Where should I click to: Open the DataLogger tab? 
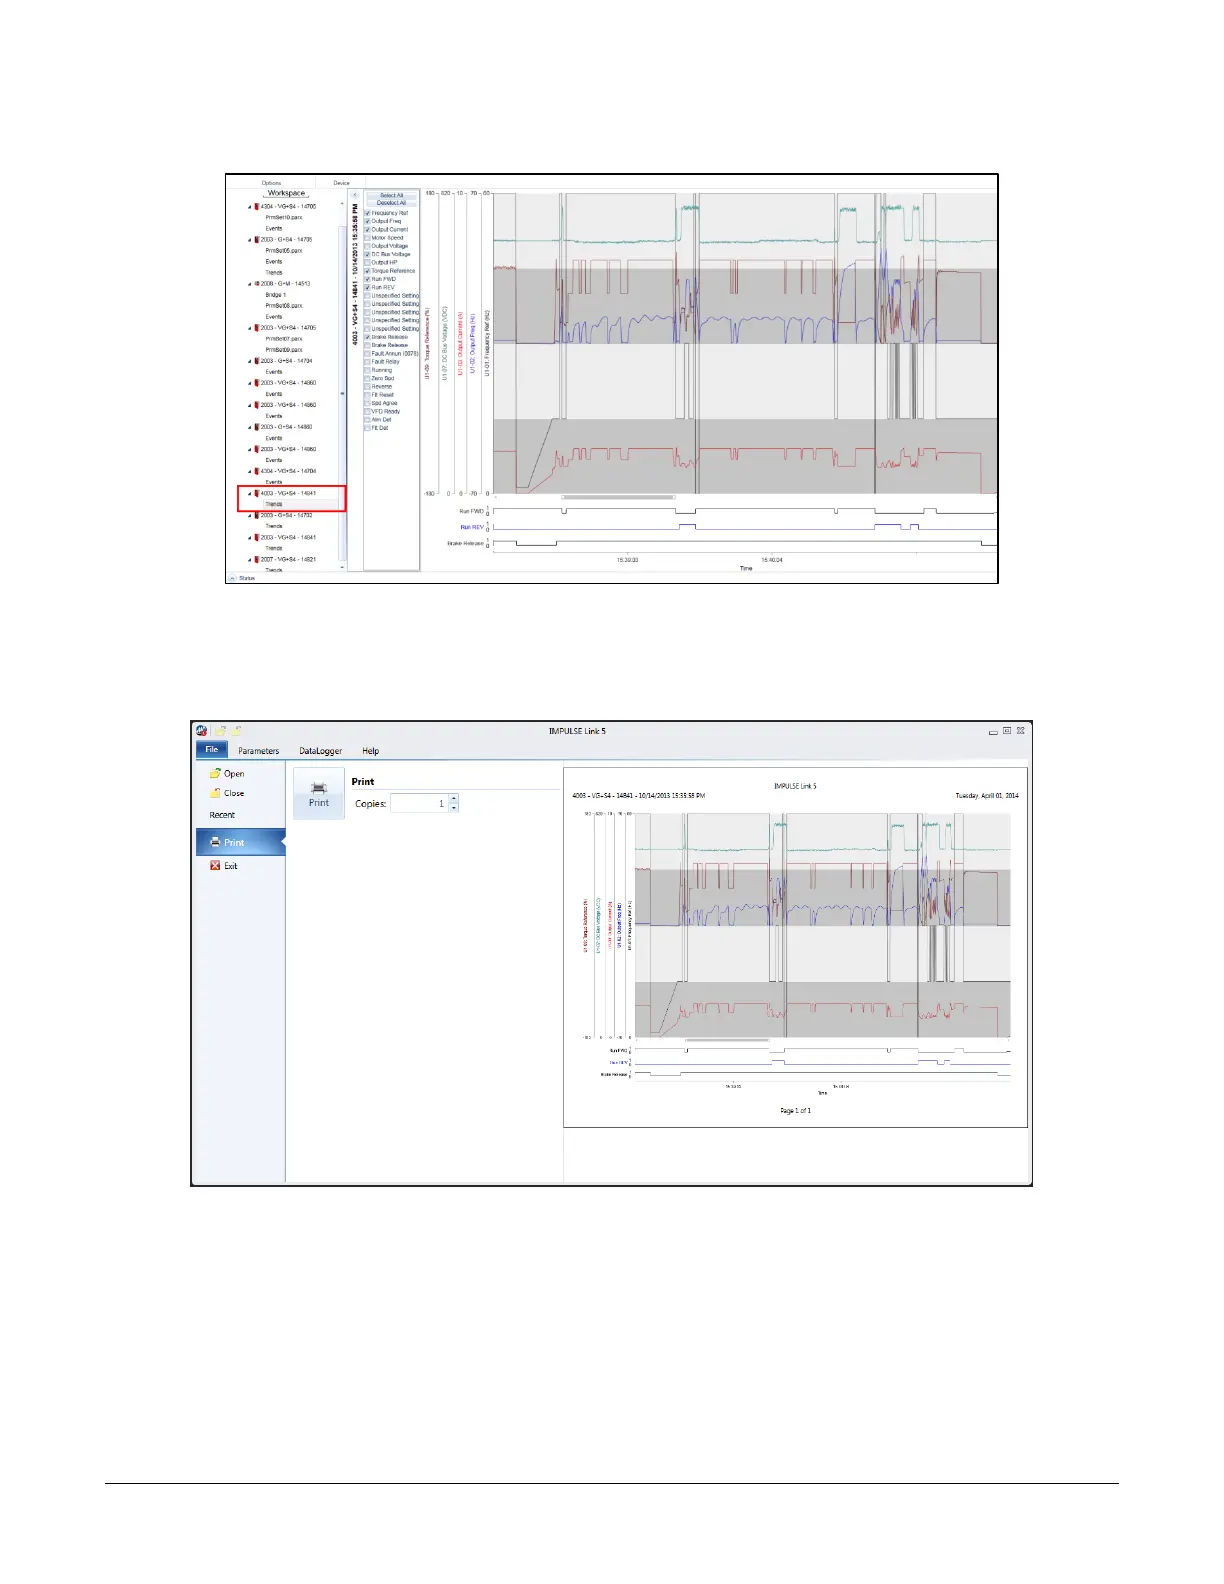(321, 751)
